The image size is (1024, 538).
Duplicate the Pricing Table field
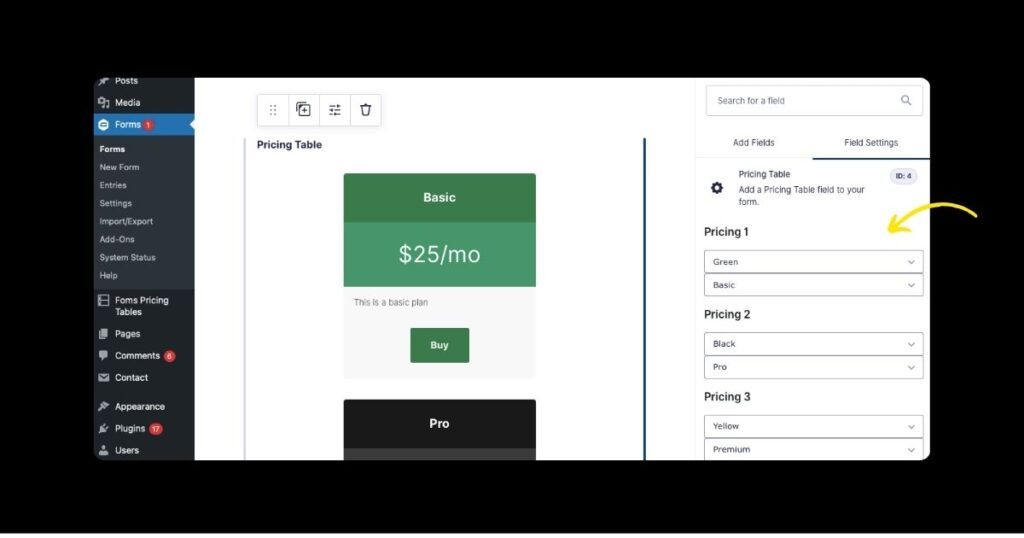coord(303,110)
